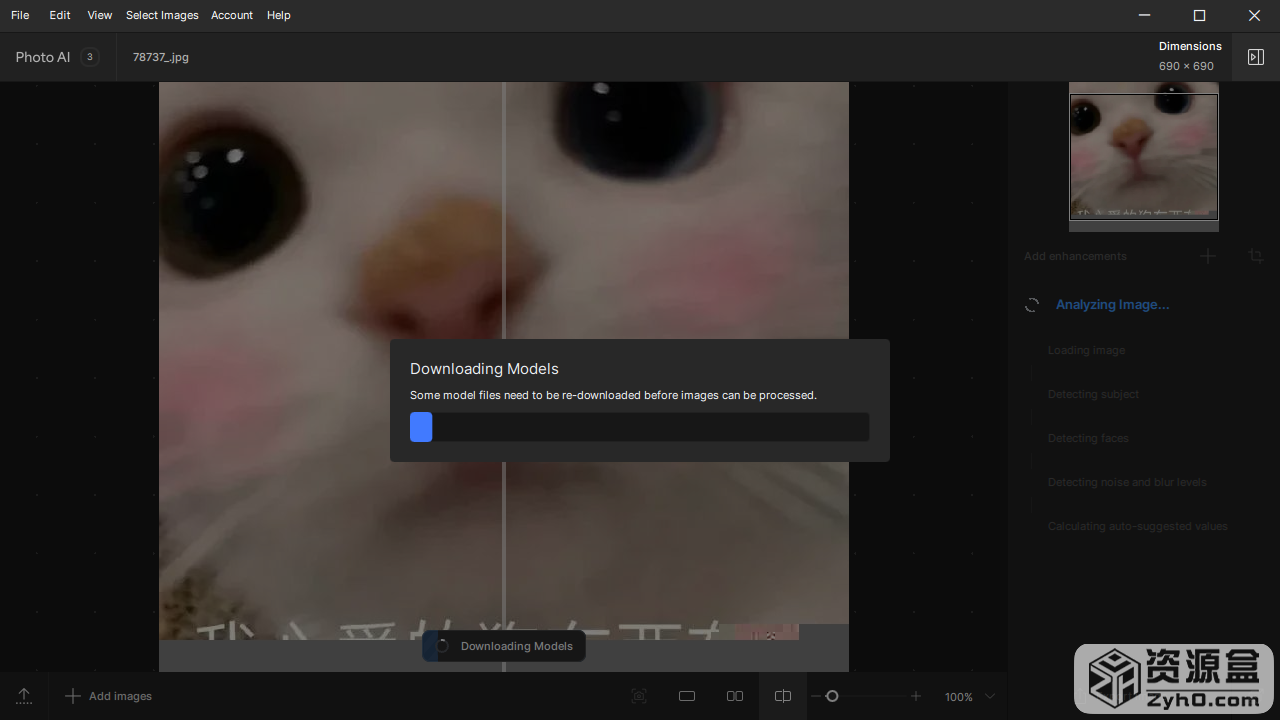Open the Account menu
This screenshot has height=720, width=1280.
pyautogui.click(x=232, y=15)
